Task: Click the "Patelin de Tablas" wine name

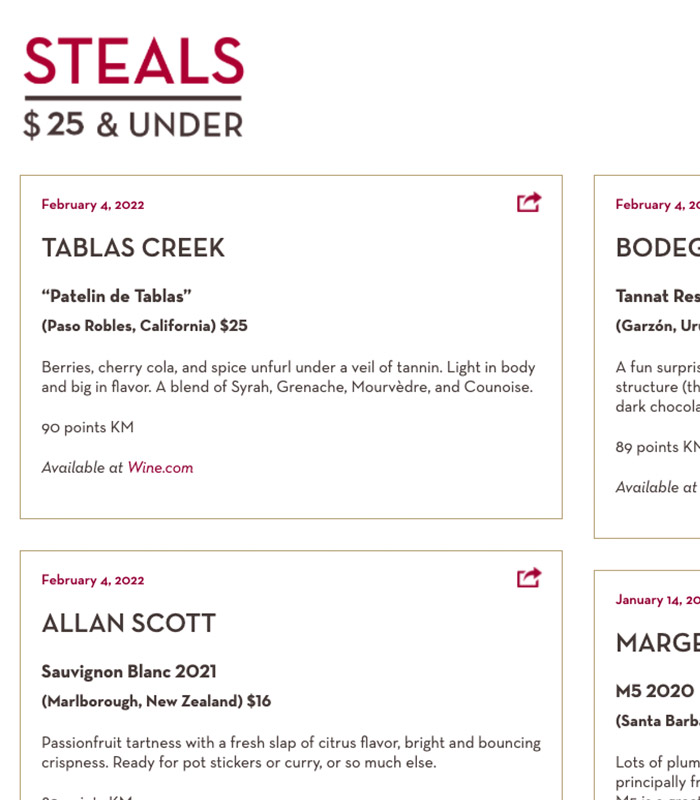Action: click(116, 296)
